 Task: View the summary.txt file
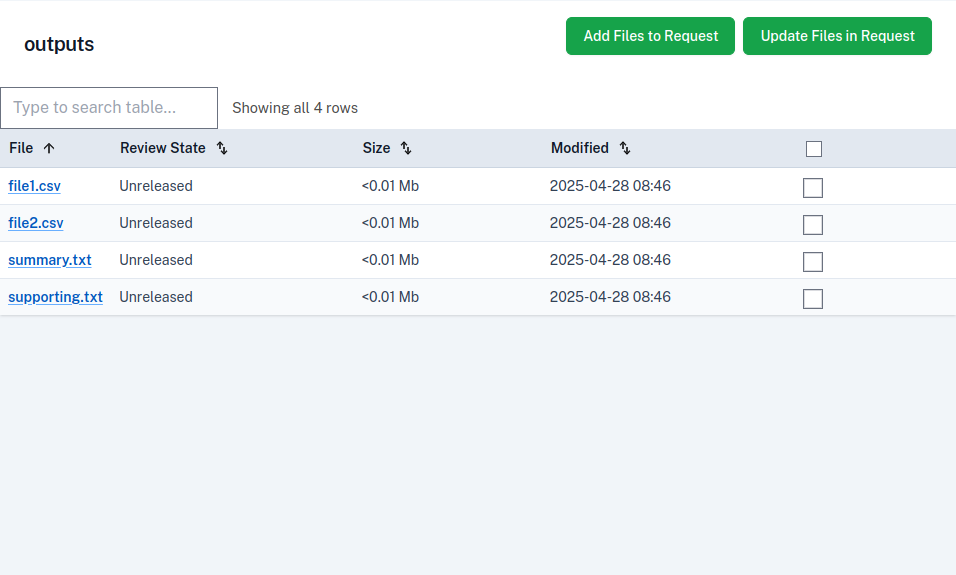(50, 260)
